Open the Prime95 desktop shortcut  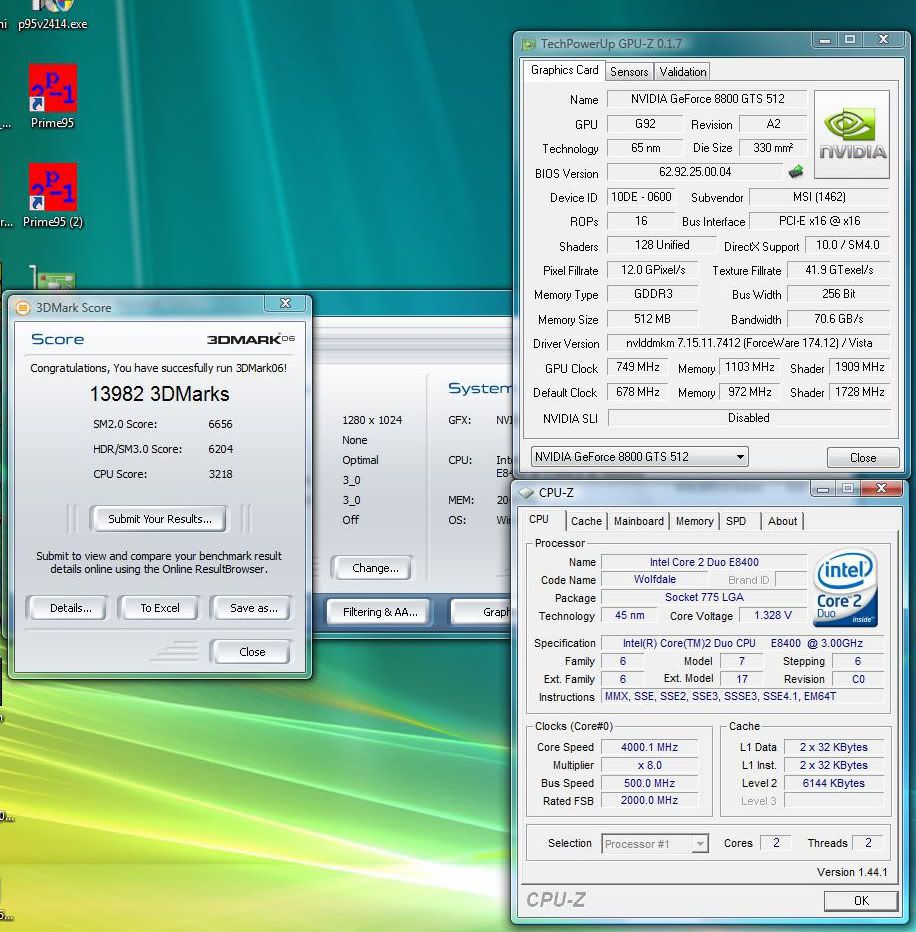click(x=52, y=97)
